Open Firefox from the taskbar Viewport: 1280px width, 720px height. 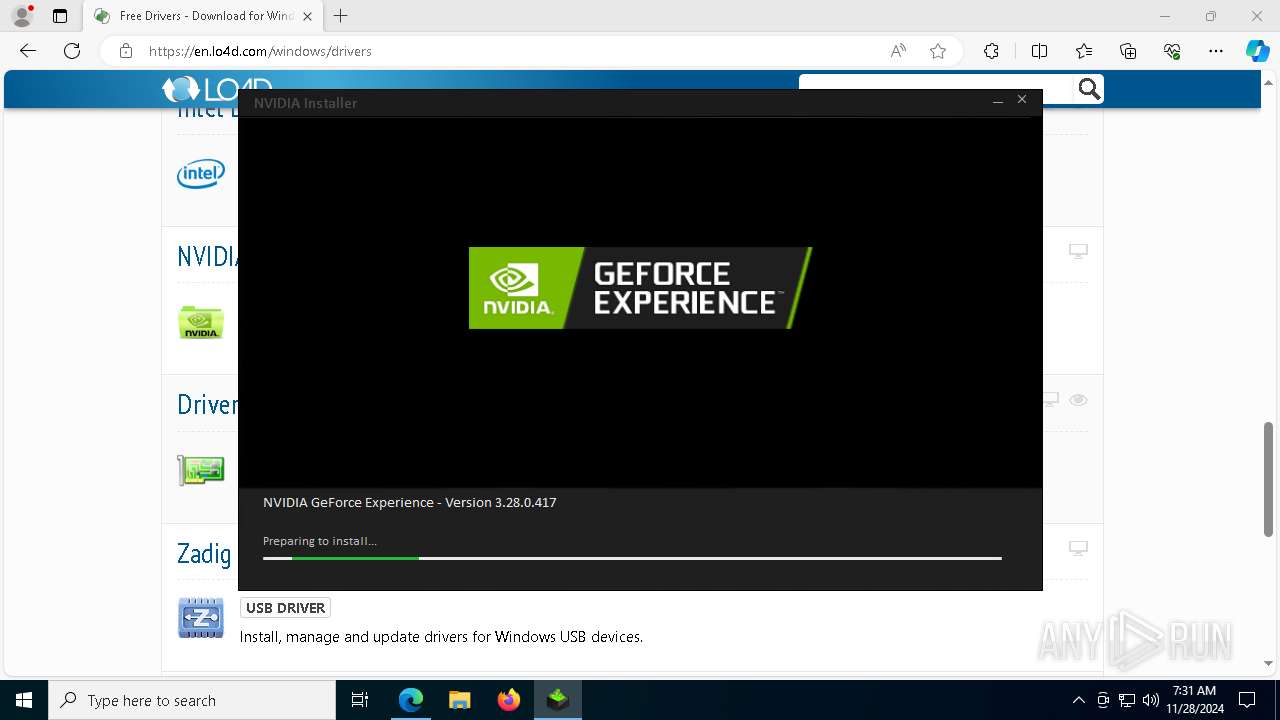[x=509, y=700]
